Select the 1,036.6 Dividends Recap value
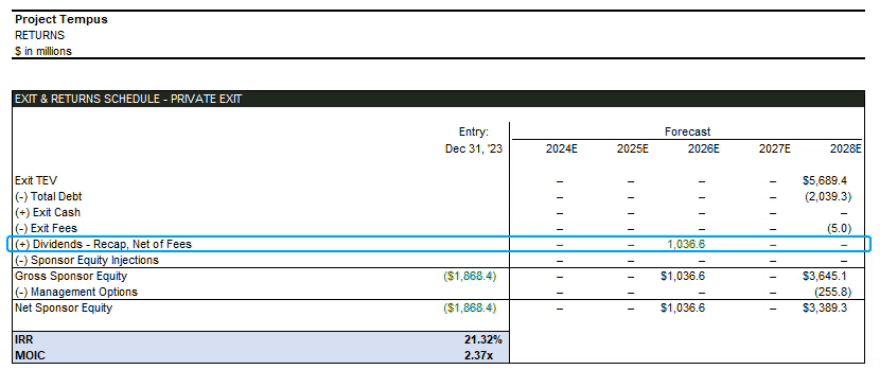The height and width of the screenshot is (368, 880). (686, 244)
